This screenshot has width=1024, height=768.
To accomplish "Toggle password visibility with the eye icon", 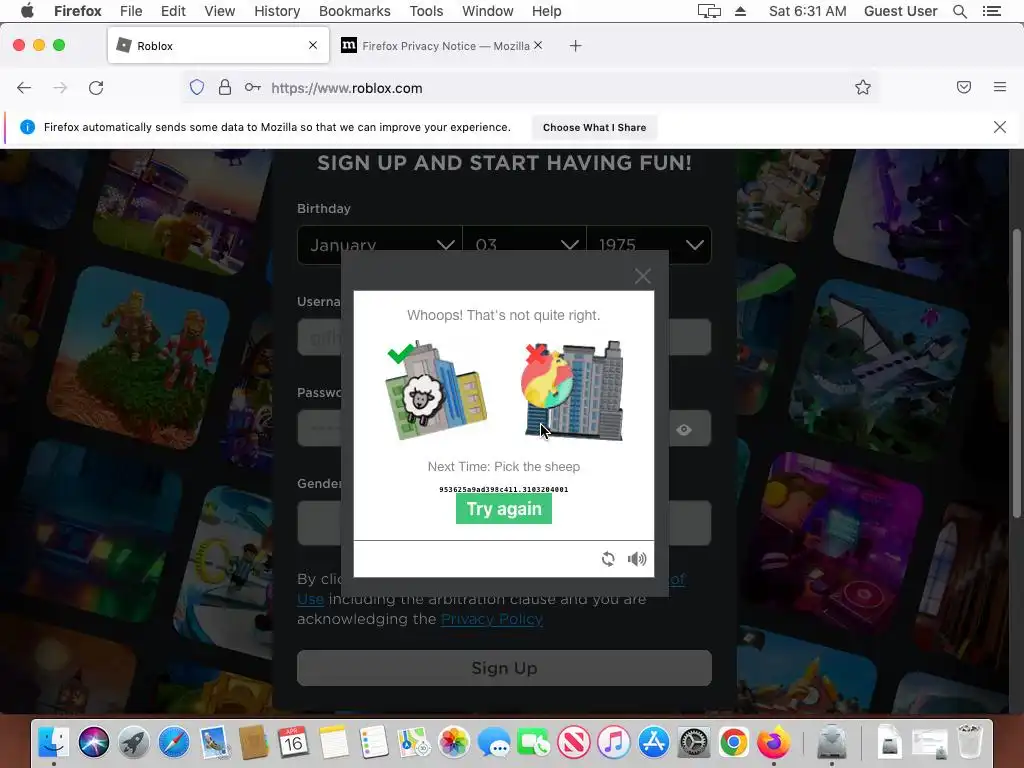I will [684, 430].
